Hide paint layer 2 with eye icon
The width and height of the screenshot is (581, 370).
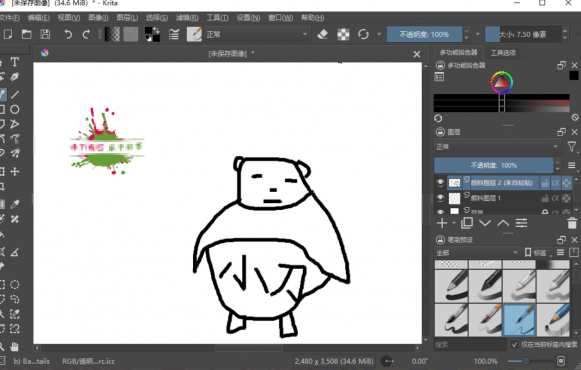(x=440, y=183)
